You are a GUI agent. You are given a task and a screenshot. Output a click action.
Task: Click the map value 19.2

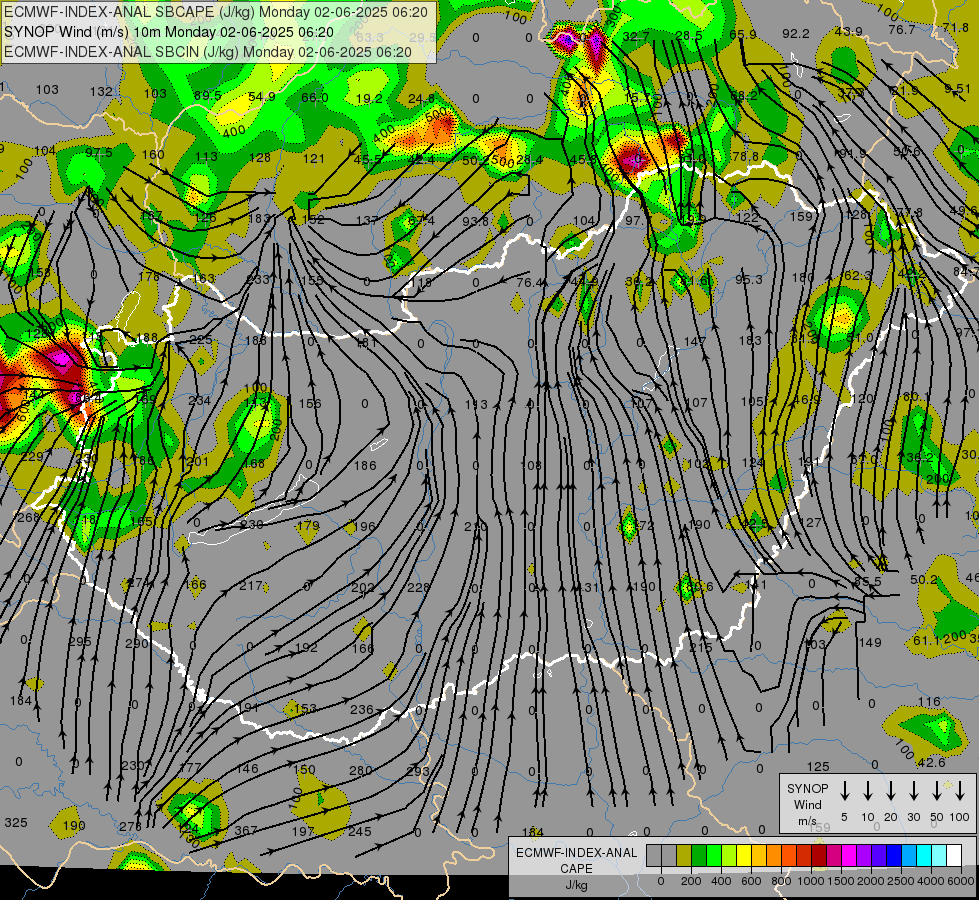(x=369, y=99)
